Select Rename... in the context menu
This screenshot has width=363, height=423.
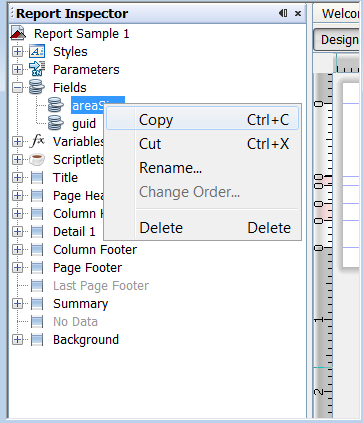point(202,168)
